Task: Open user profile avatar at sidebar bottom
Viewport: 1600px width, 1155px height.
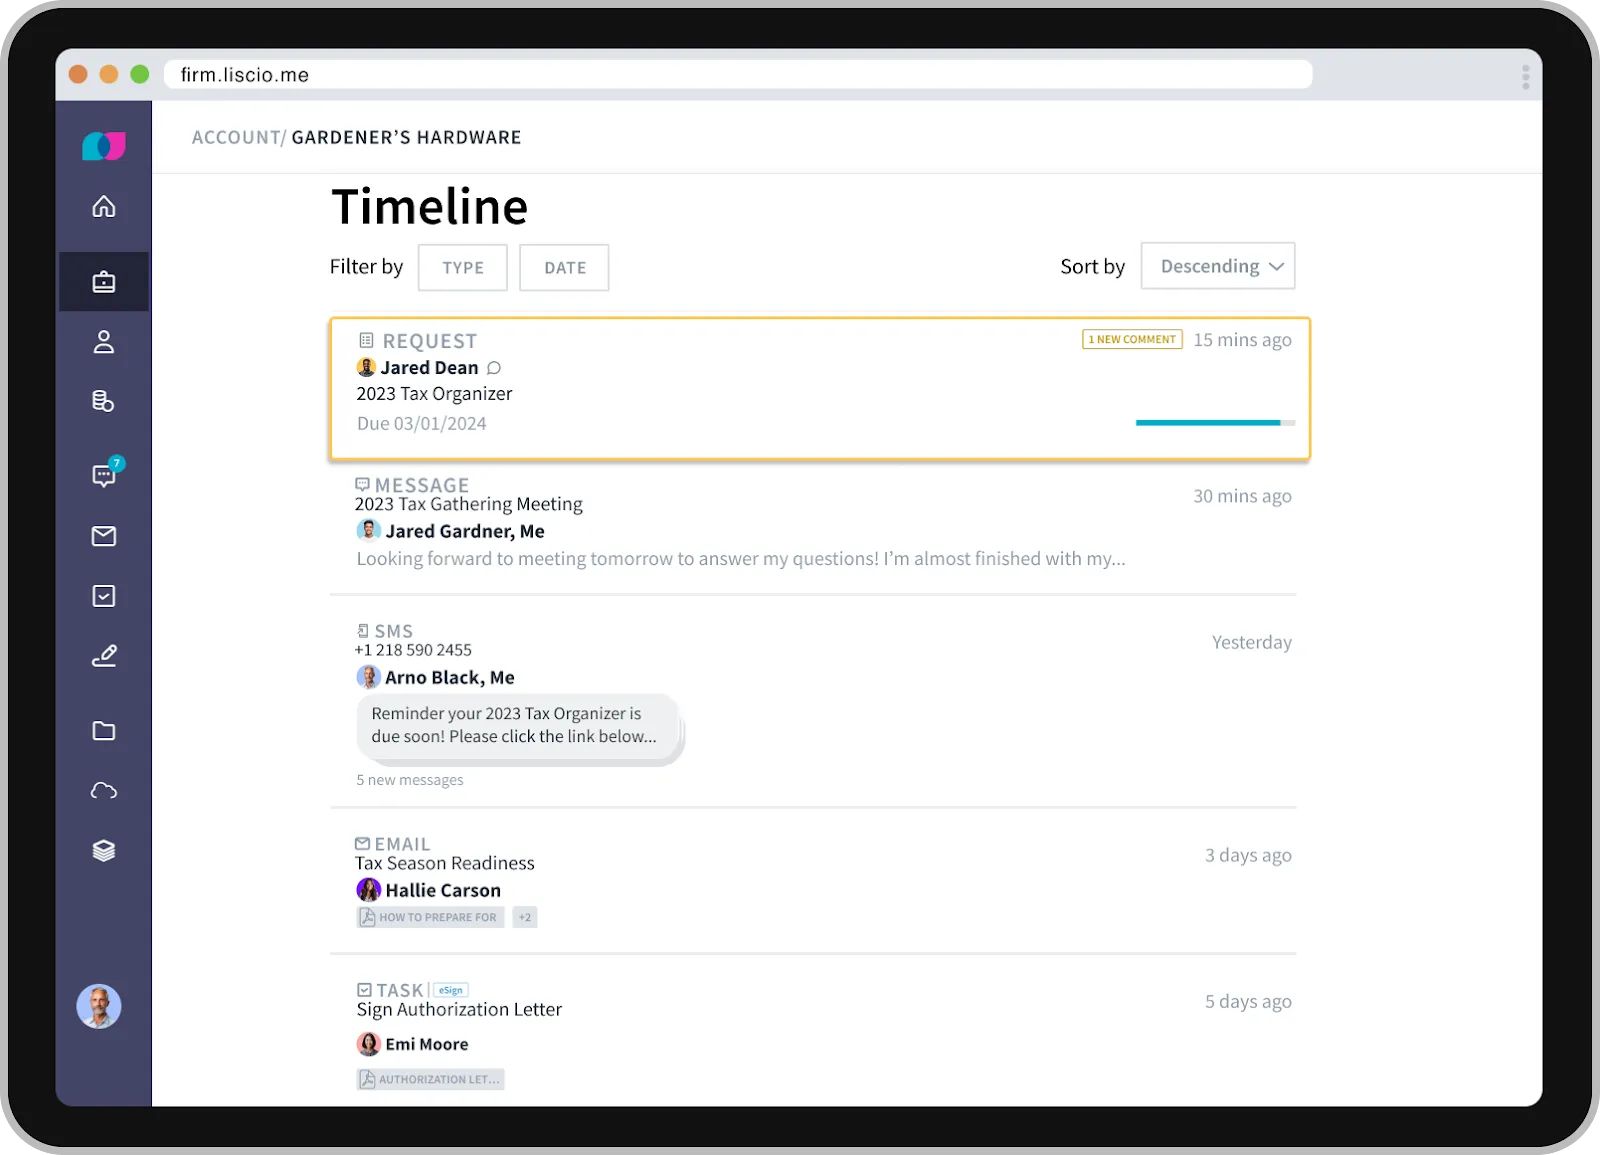Action: click(99, 1006)
